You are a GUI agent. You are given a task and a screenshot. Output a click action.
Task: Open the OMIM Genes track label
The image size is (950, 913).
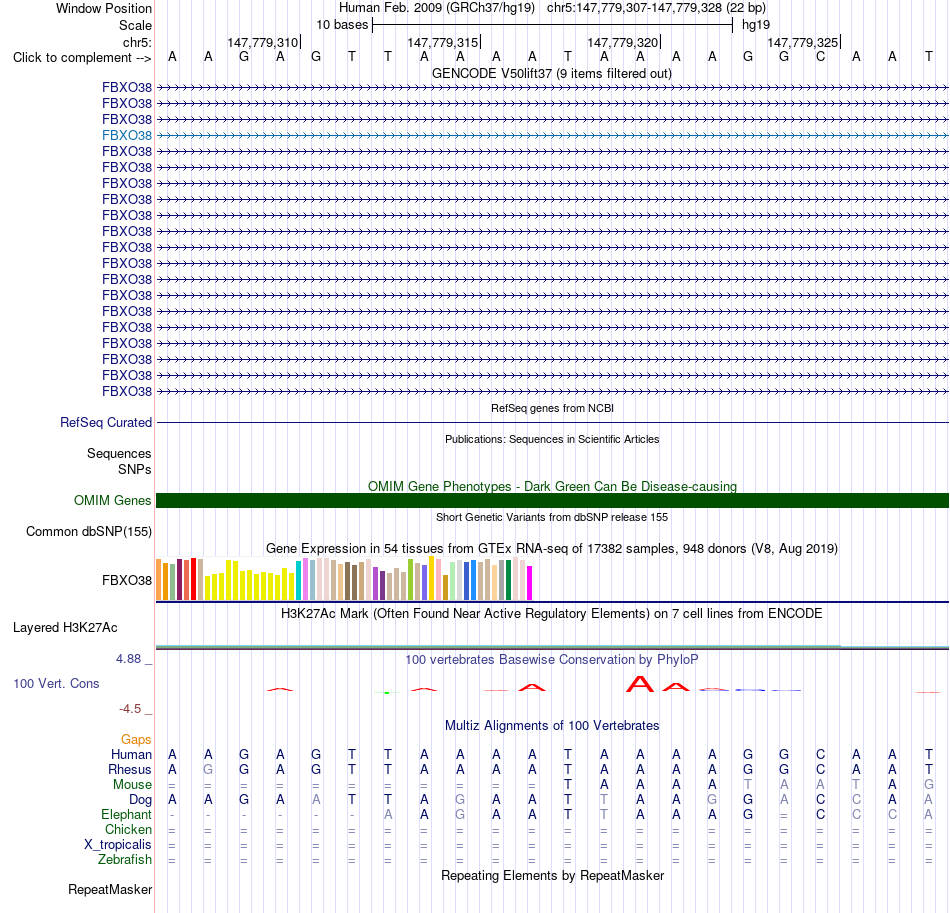pos(112,500)
